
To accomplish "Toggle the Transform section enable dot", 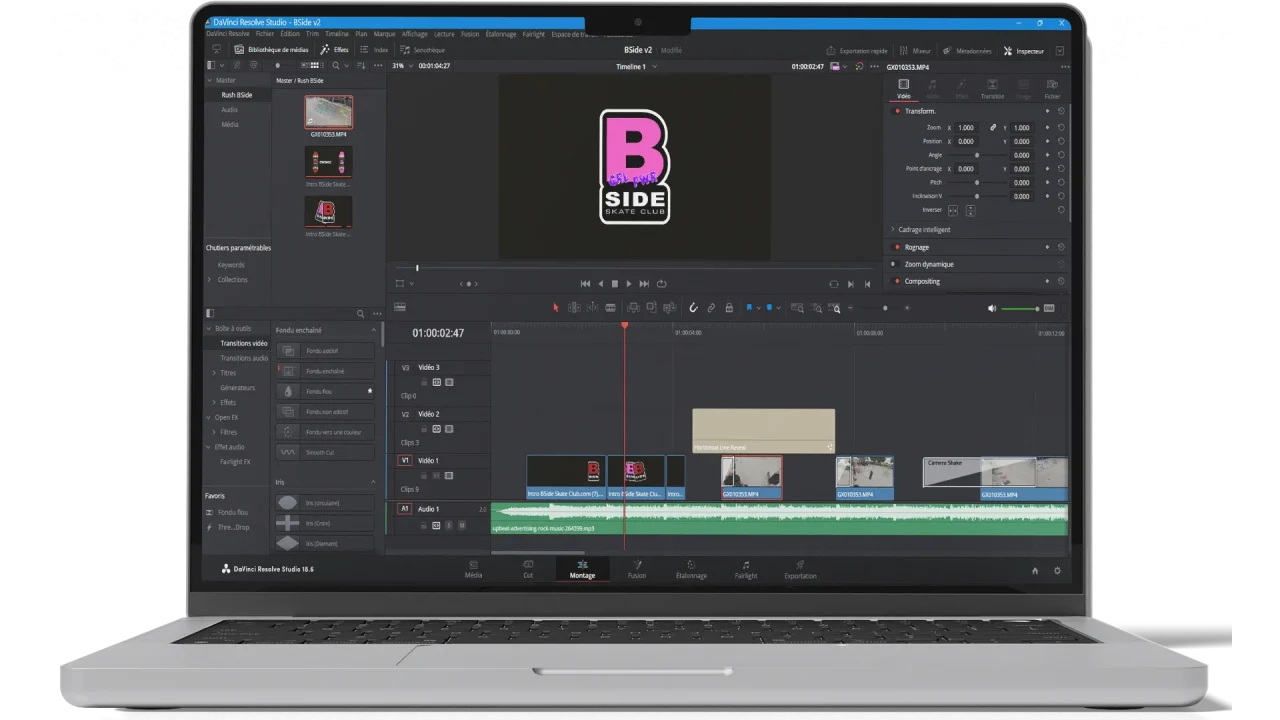I will (897, 111).
